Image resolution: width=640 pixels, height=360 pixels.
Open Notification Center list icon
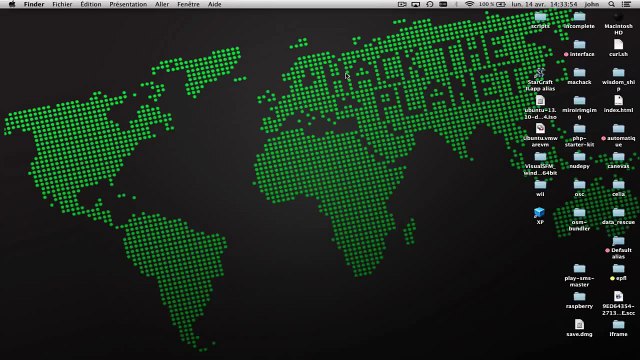point(626,4)
